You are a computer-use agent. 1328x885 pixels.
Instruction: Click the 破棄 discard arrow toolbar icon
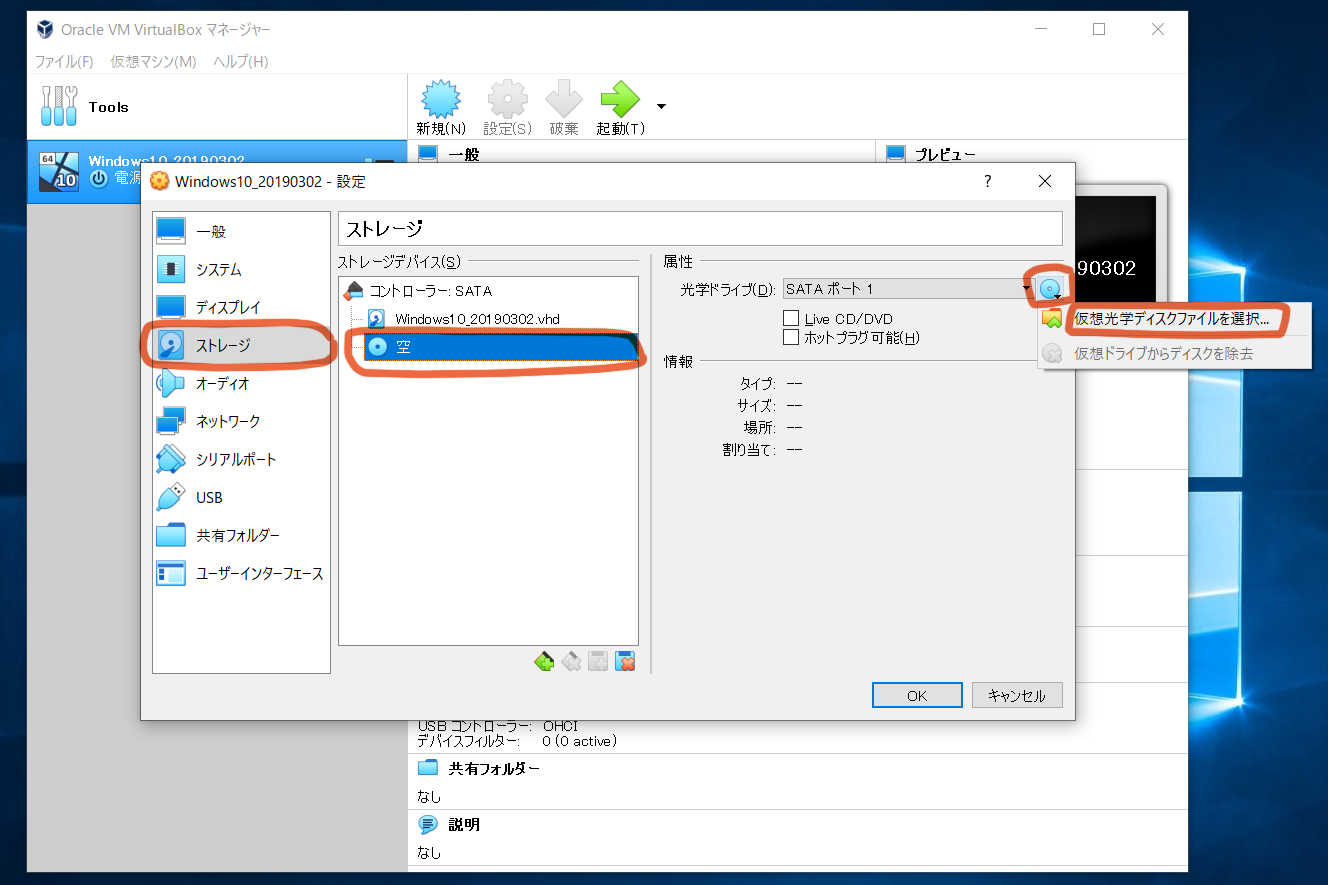coord(564,101)
